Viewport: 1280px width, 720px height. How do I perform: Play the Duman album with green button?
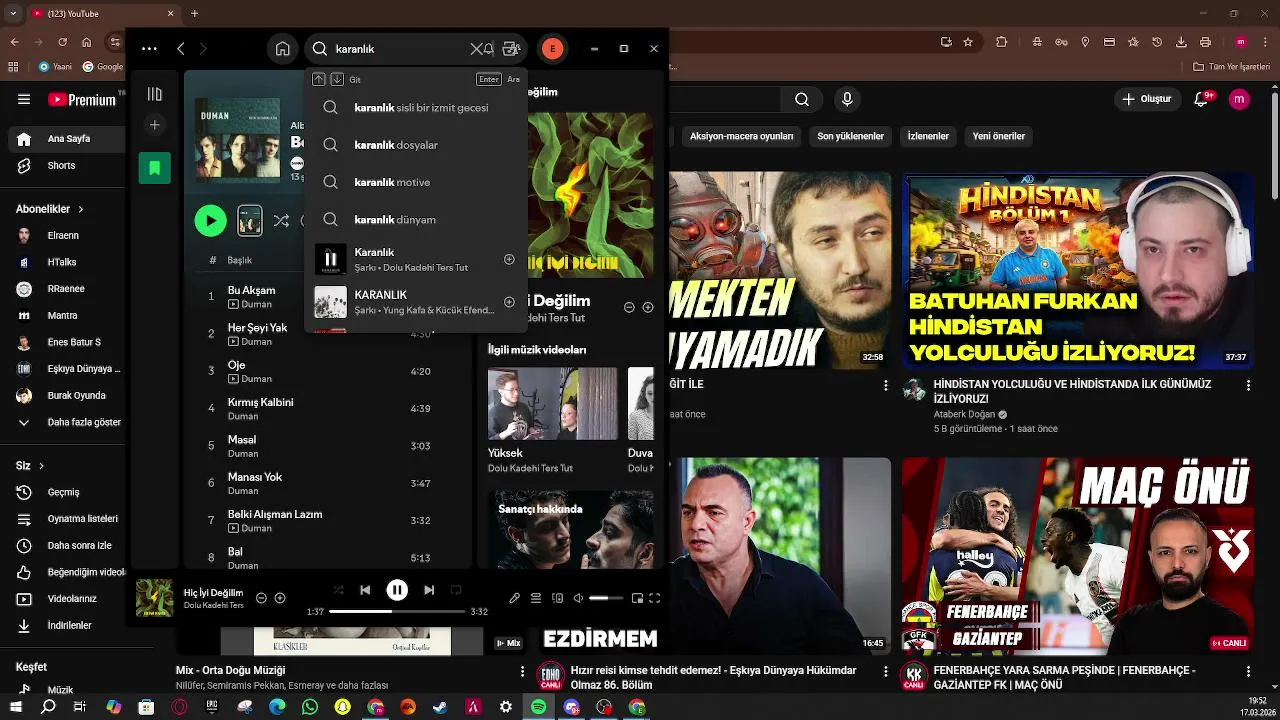pos(210,220)
